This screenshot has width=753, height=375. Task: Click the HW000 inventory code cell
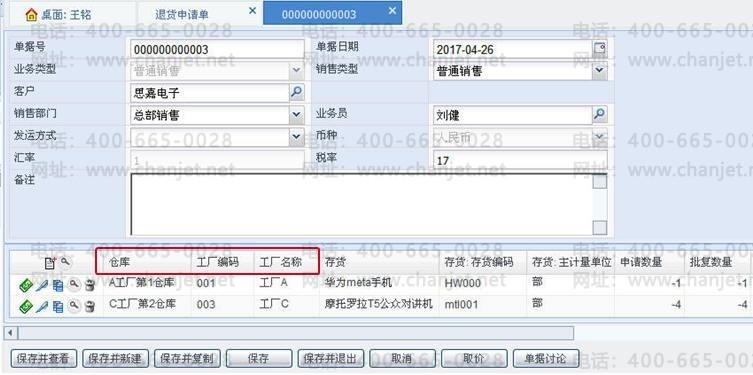[483, 283]
